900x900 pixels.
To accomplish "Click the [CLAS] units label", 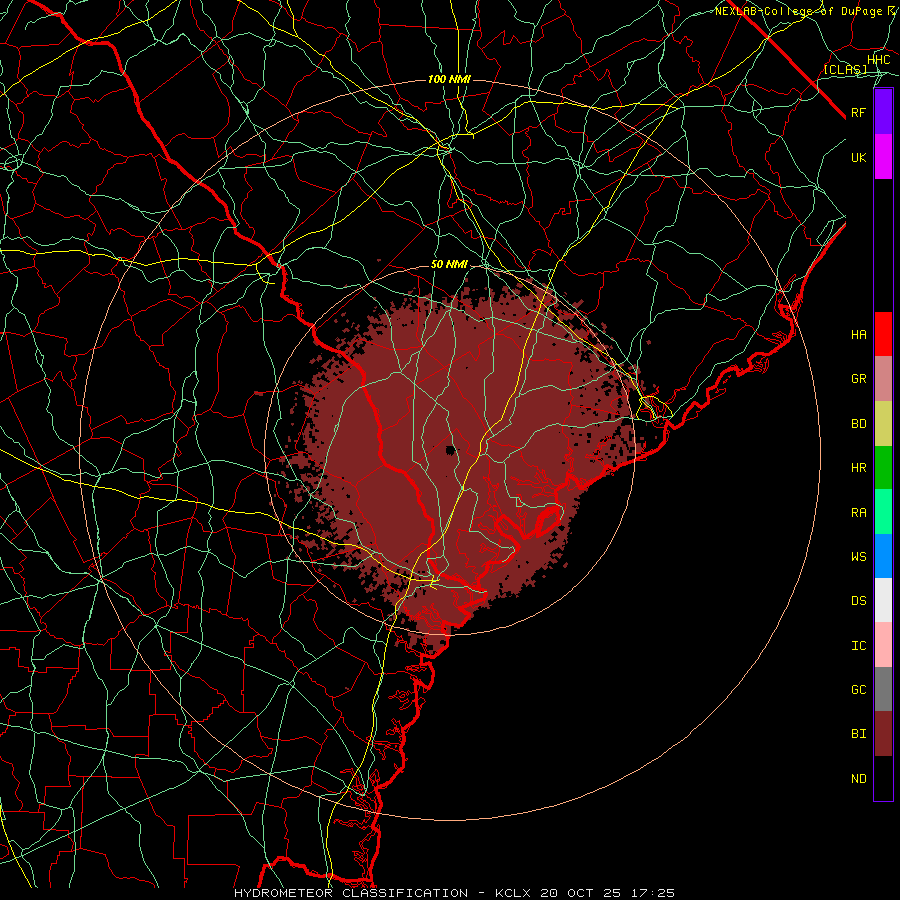I will click(845, 69).
